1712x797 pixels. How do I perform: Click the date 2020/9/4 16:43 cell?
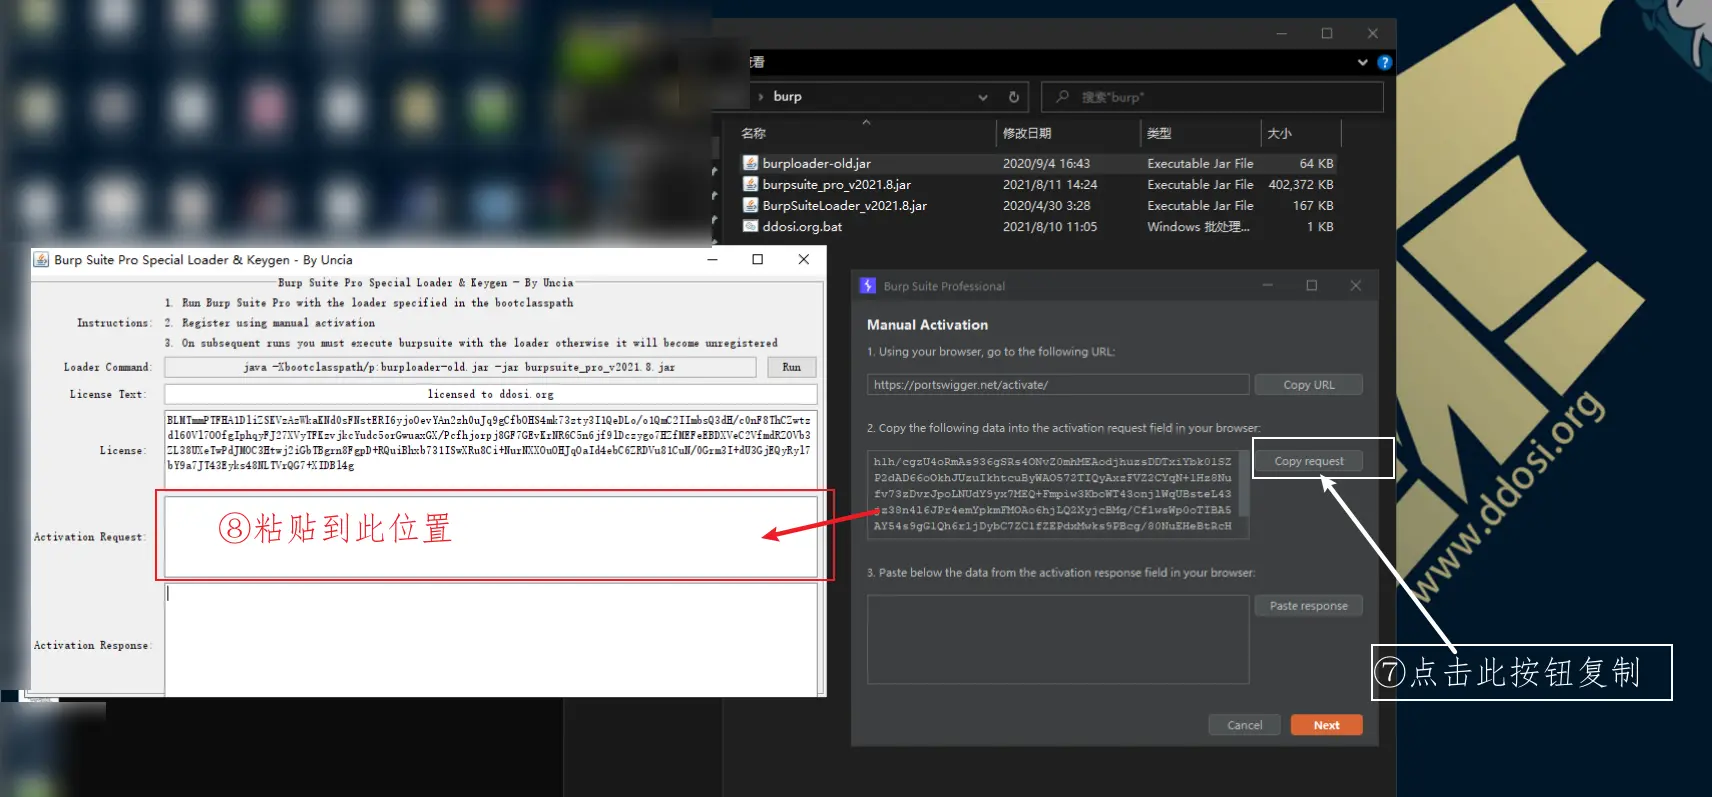[1046, 163]
